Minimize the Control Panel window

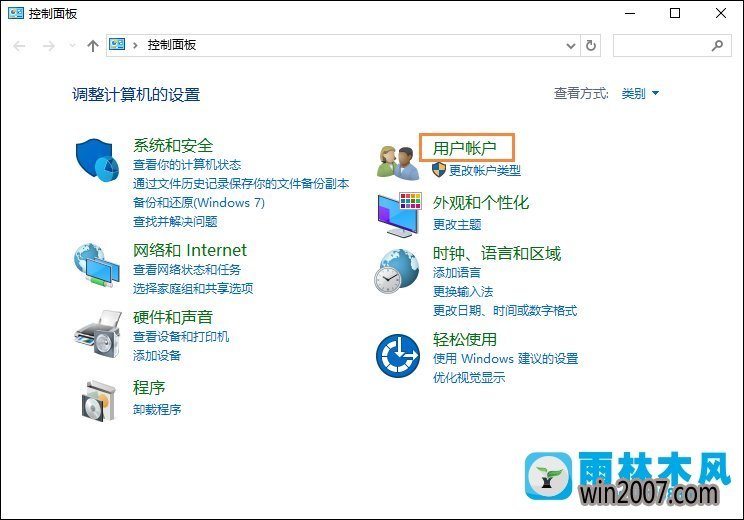tap(630, 13)
